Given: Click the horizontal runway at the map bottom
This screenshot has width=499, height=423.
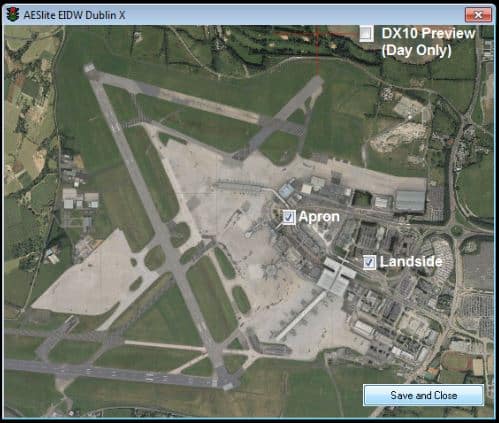Looking at the screenshot, I should (x=110, y=373).
